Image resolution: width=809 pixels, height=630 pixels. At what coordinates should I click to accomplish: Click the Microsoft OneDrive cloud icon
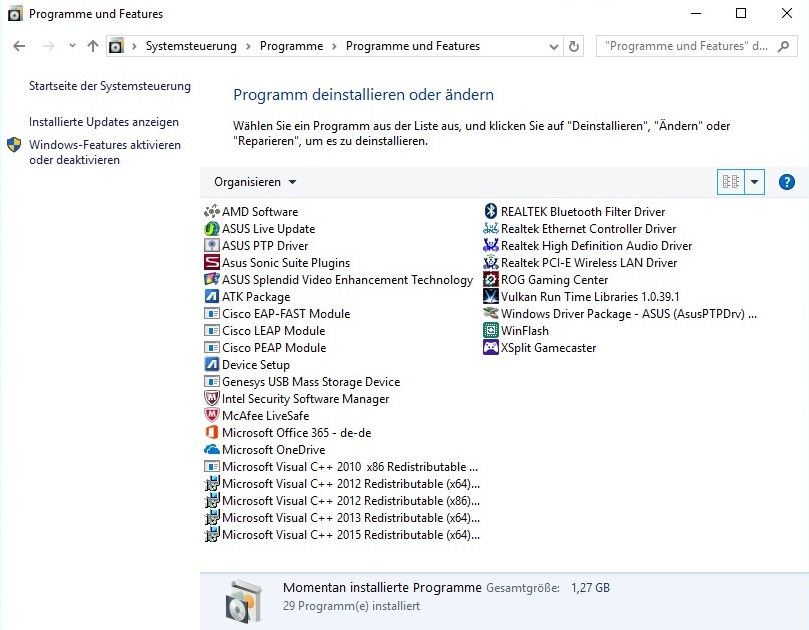pos(212,450)
